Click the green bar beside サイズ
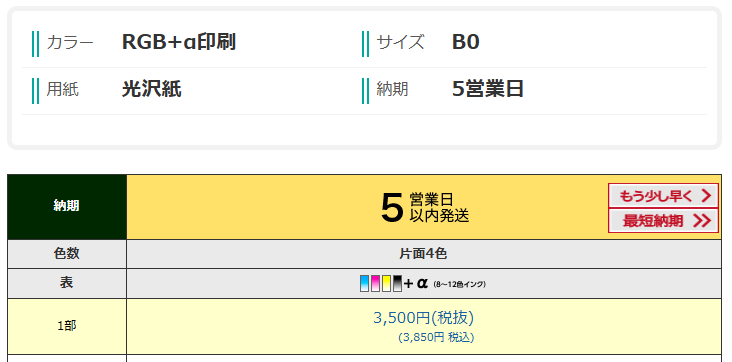Screen dimensions: 732x362 click(x=365, y=44)
